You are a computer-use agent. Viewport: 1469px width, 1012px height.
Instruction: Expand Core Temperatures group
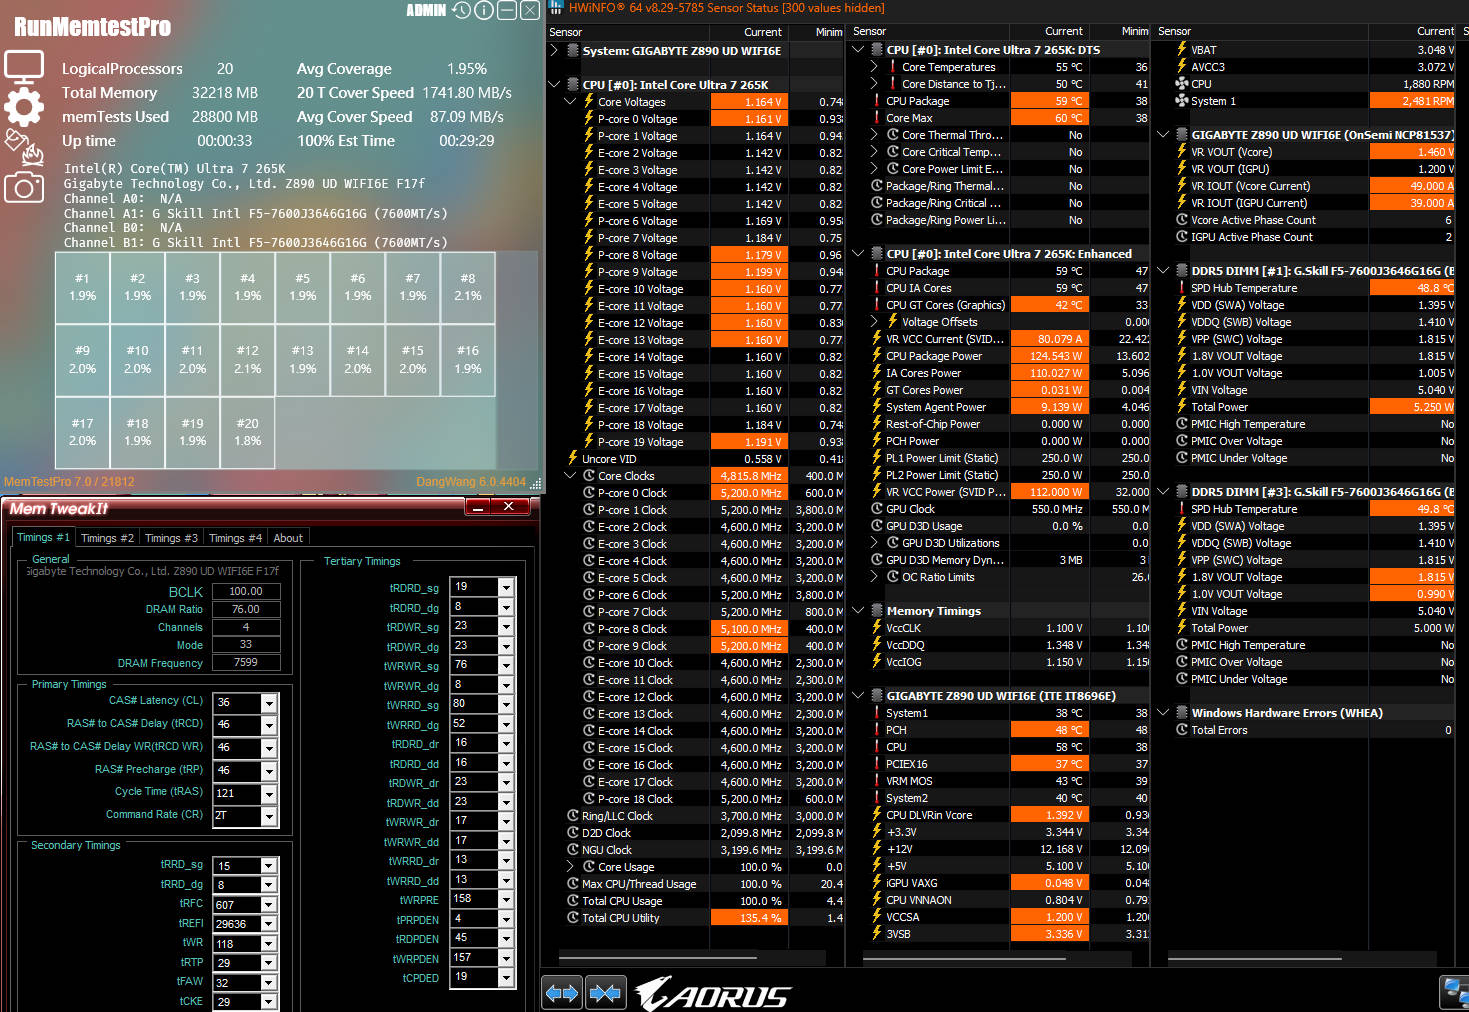point(874,66)
